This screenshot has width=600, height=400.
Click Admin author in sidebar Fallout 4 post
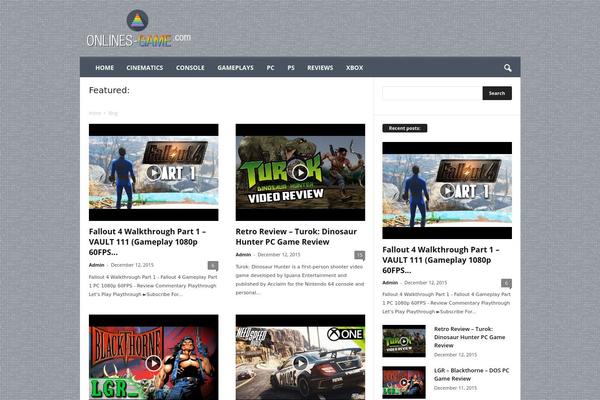pyautogui.click(x=390, y=282)
